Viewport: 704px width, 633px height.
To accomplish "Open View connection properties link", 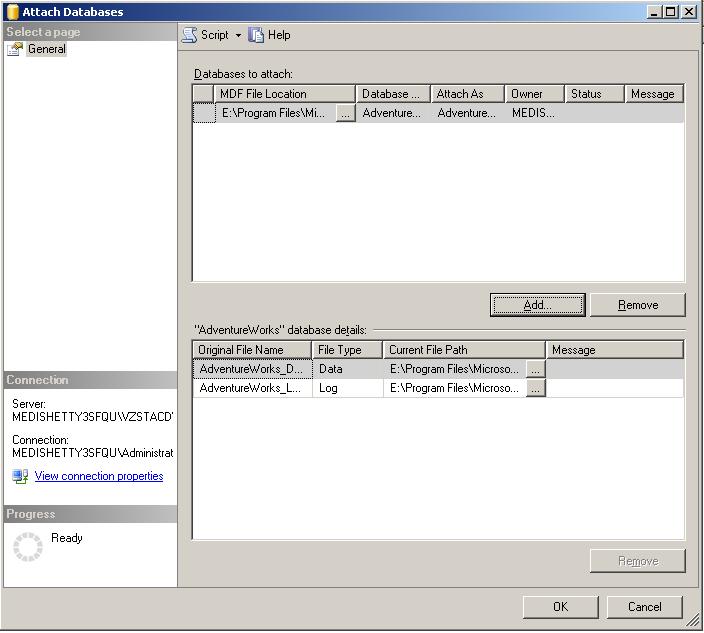I will point(98,477).
